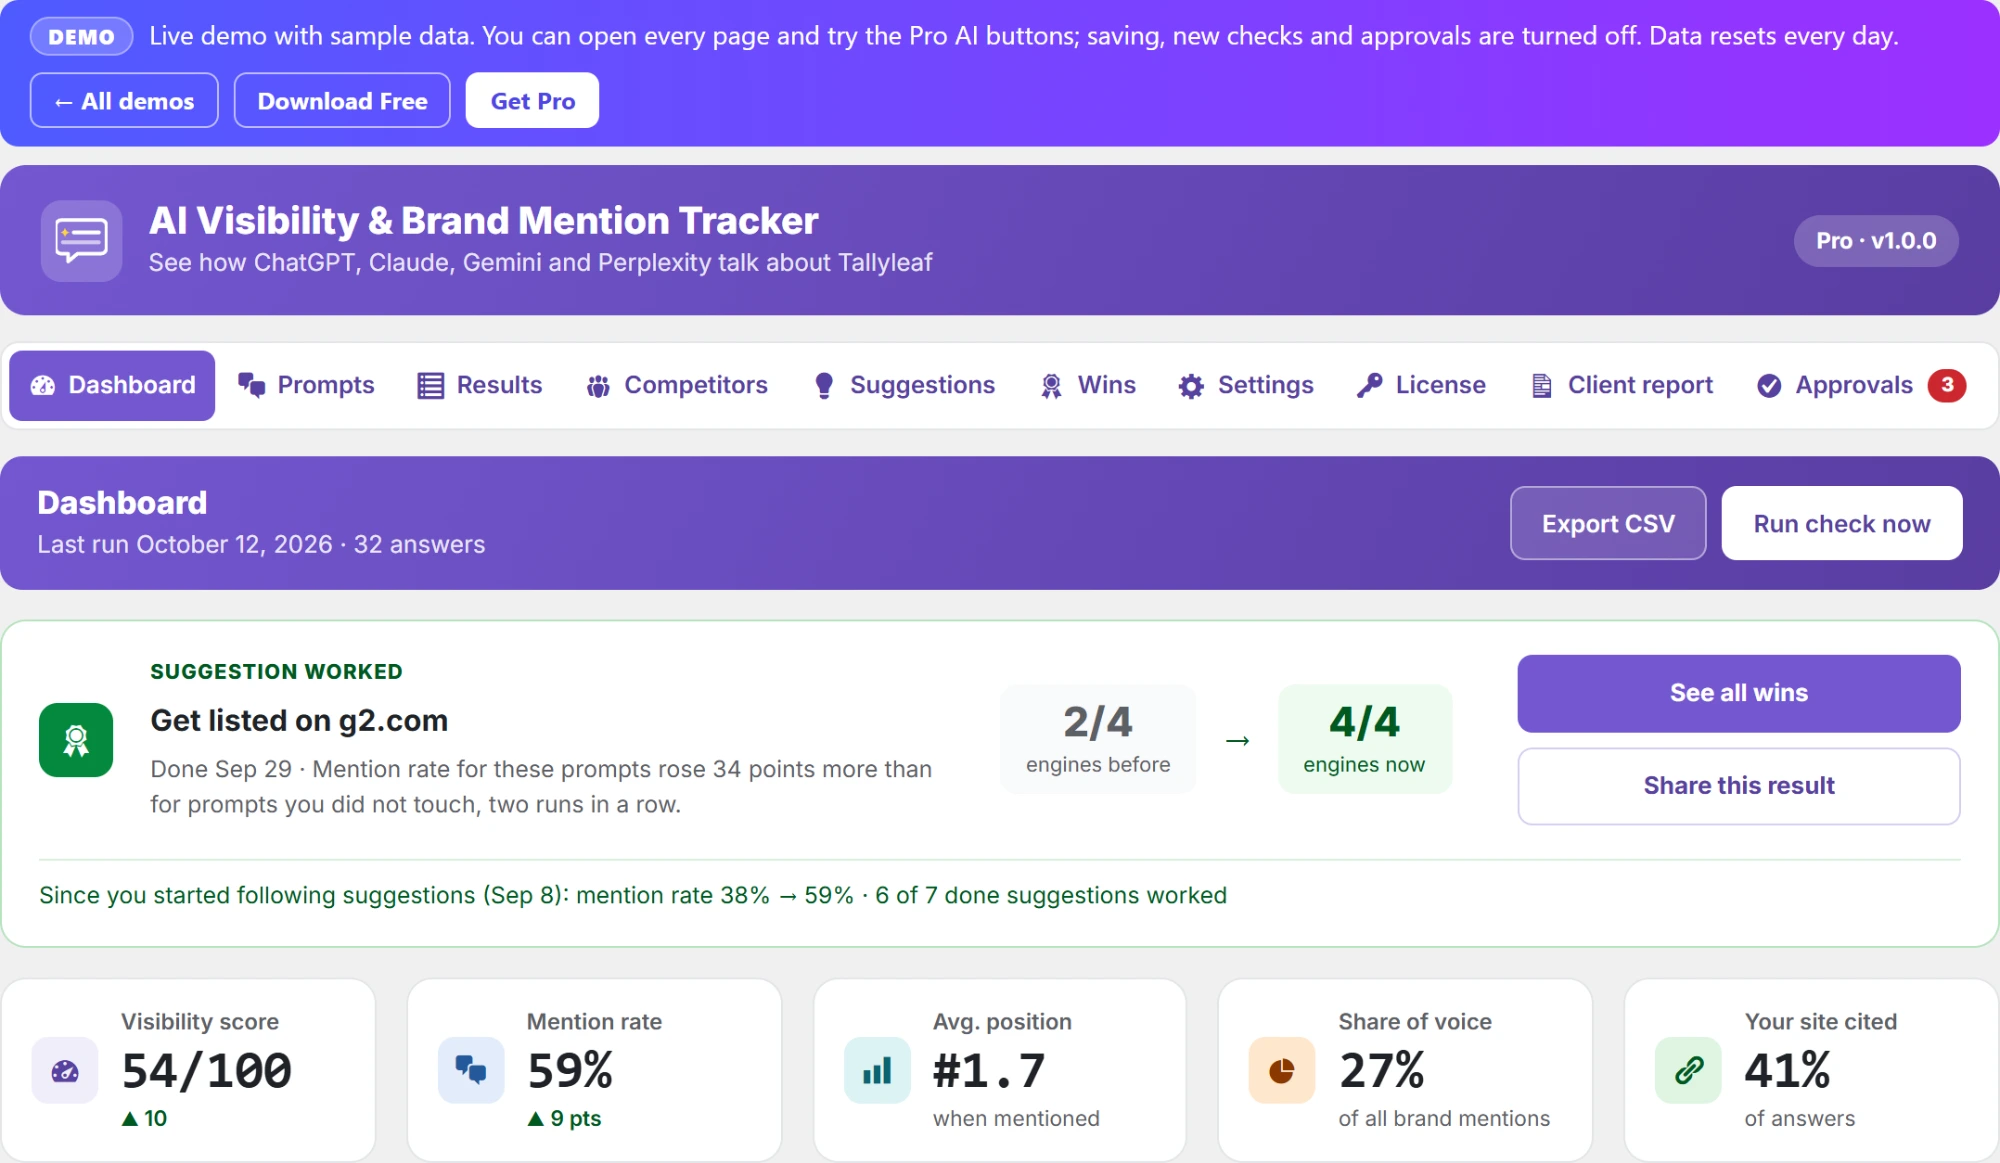
Task: Click the Get listed on g2.com heading
Action: (x=299, y=721)
